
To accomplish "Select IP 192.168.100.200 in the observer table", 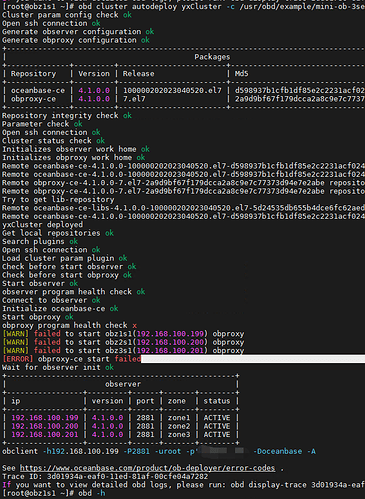I will point(45,426).
